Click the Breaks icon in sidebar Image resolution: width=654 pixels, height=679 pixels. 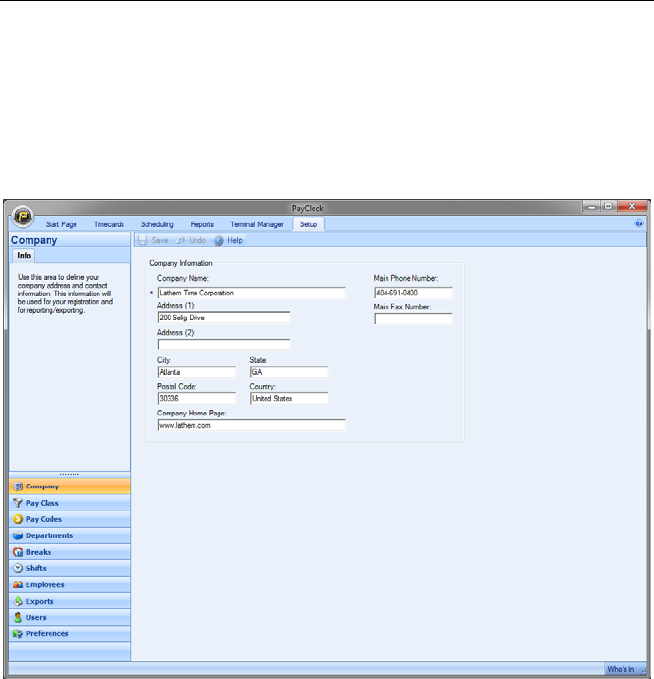point(18,552)
